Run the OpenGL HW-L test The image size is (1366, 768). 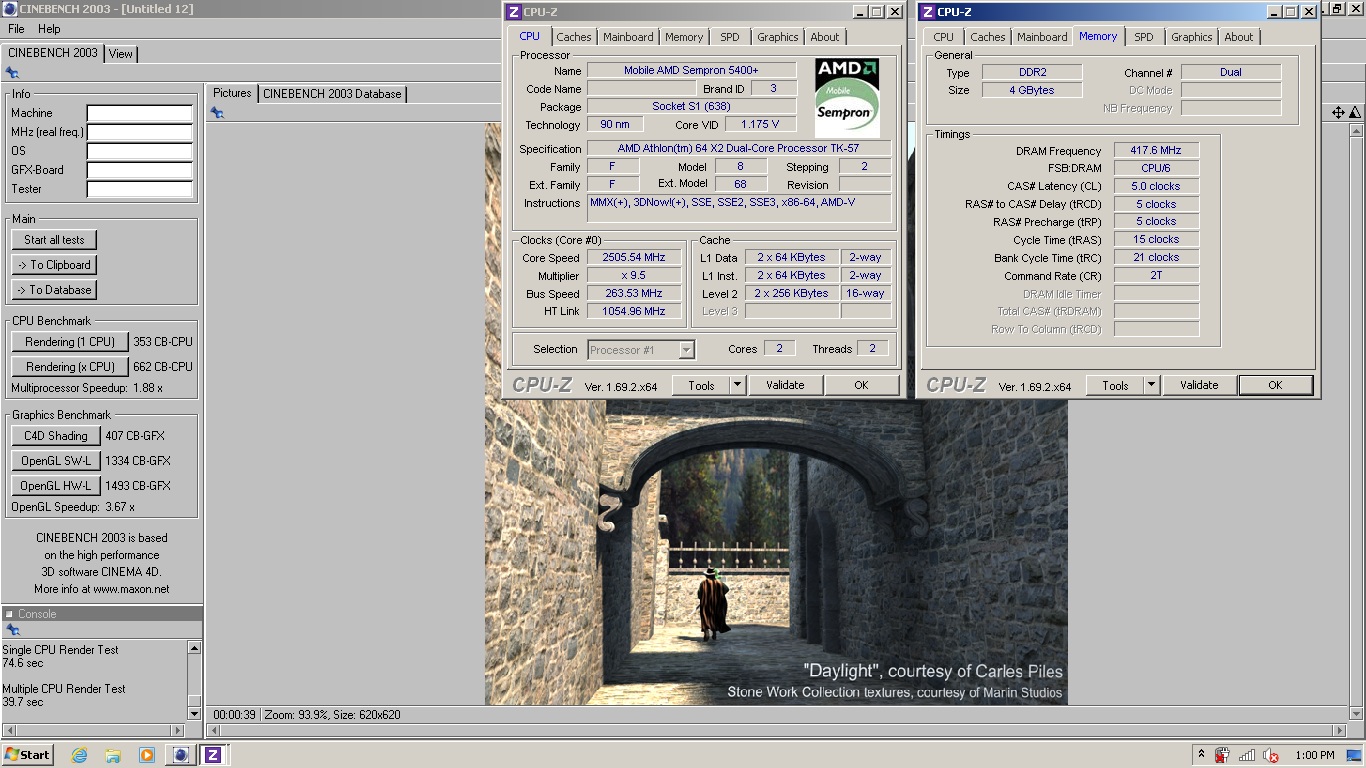(56, 486)
